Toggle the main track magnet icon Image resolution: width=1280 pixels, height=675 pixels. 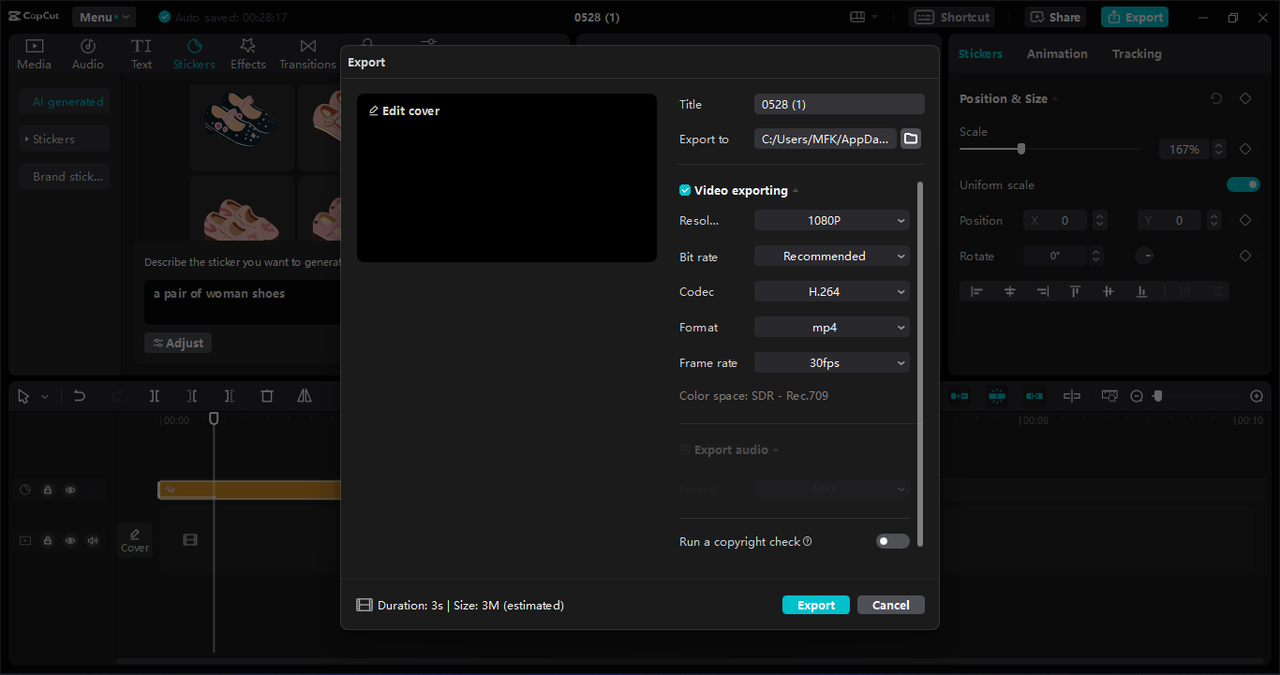coord(959,396)
